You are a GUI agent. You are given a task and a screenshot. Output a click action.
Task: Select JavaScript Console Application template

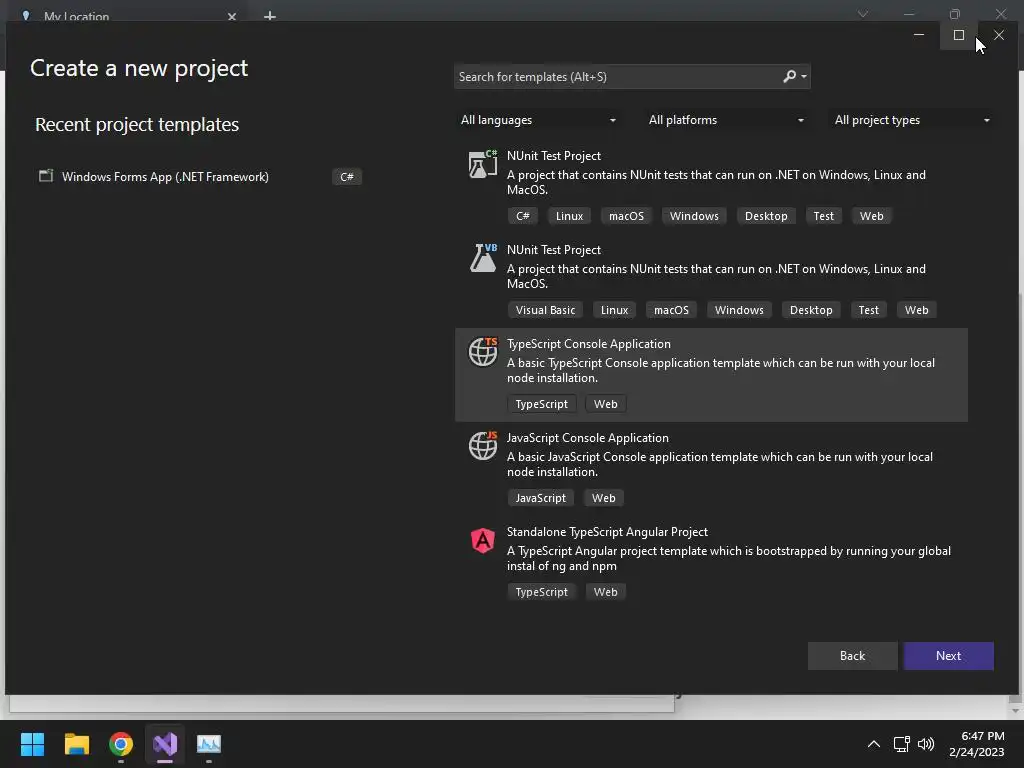[711, 468]
